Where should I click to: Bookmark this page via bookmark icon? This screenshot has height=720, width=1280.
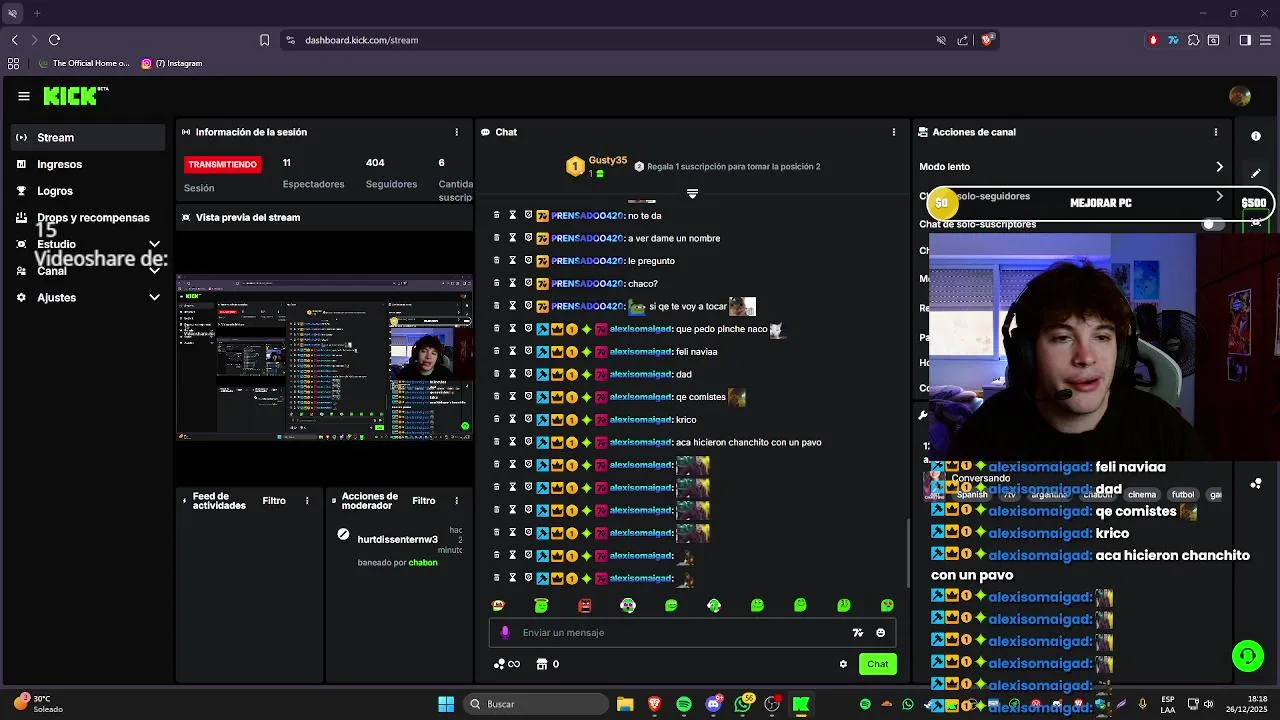[264, 40]
